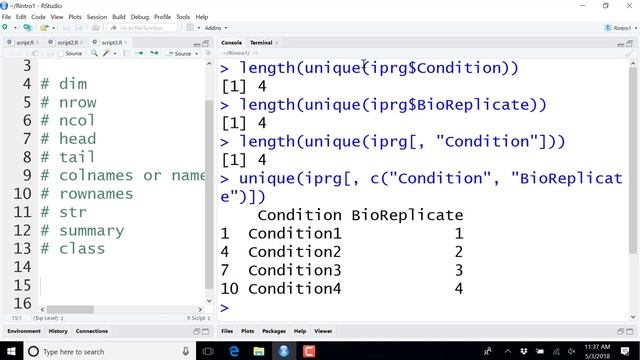Click the console input prompt line
This screenshot has width=640, height=360.
tap(423, 307)
